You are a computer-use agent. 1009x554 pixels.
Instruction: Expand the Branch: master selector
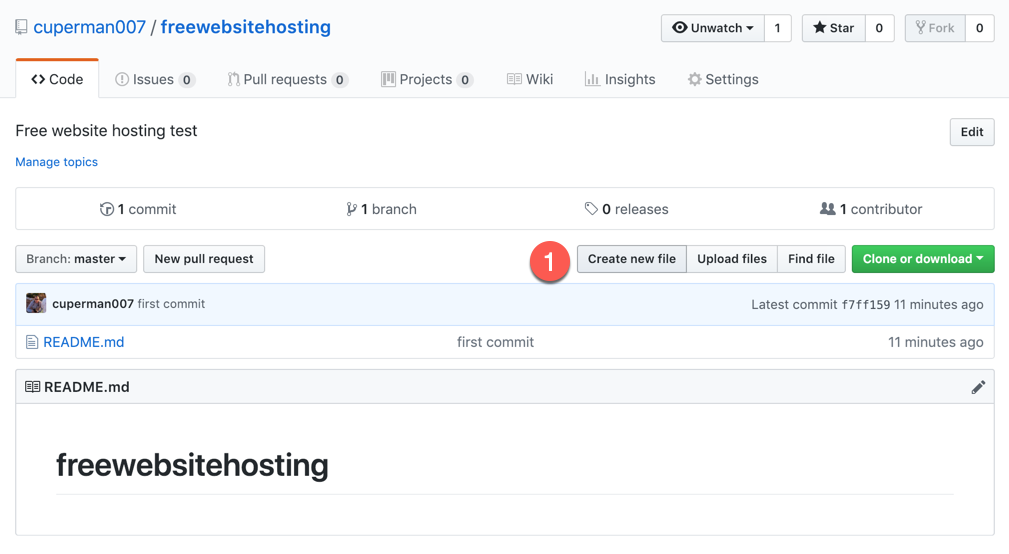click(76, 259)
